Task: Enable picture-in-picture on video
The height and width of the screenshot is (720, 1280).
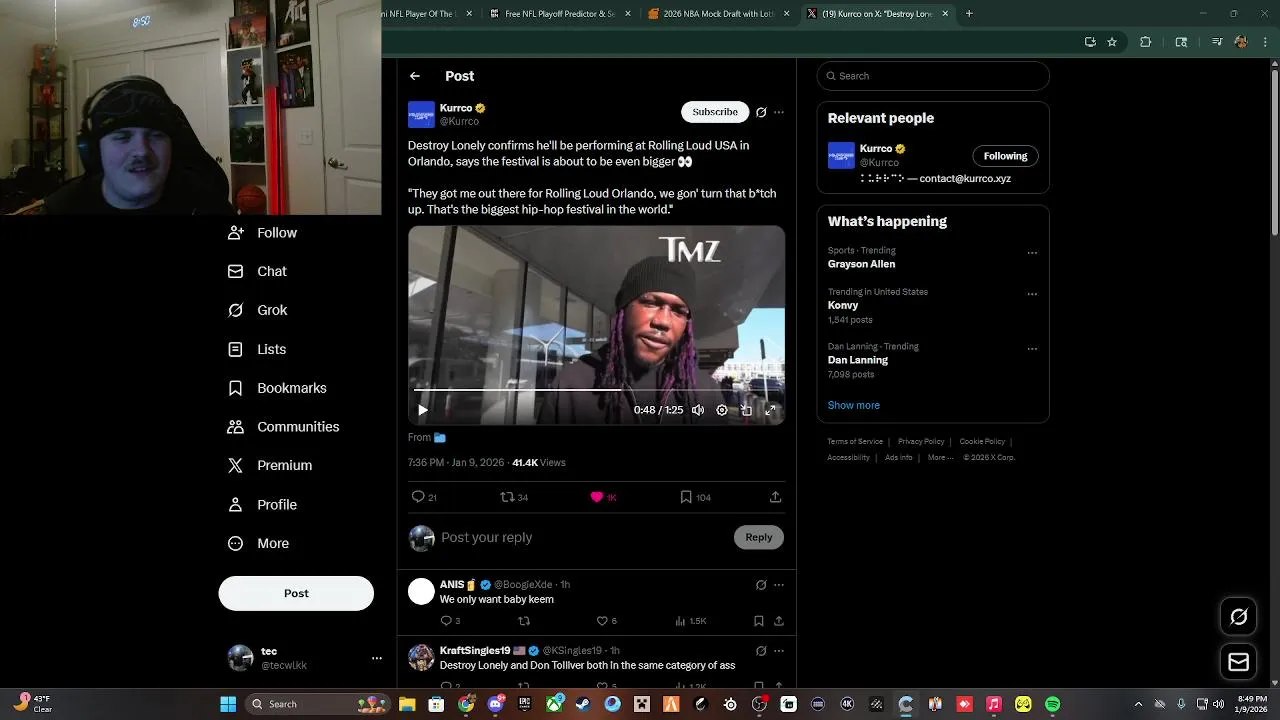Action: 746,410
